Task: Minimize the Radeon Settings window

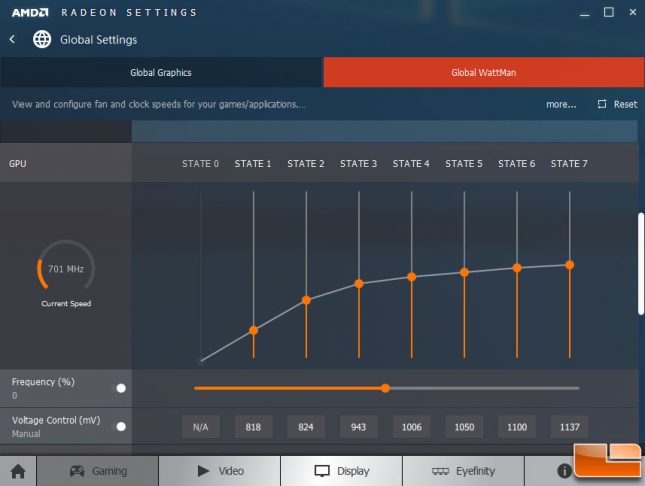Action: click(x=585, y=14)
